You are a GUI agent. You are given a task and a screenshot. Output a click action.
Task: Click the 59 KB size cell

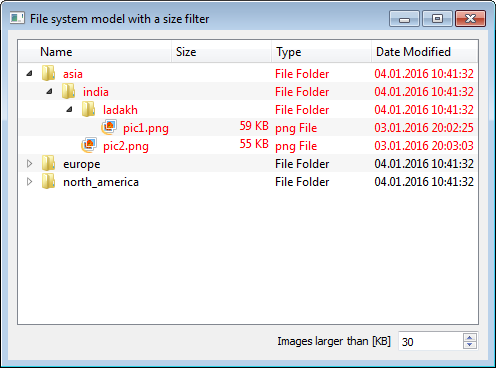tap(254, 126)
